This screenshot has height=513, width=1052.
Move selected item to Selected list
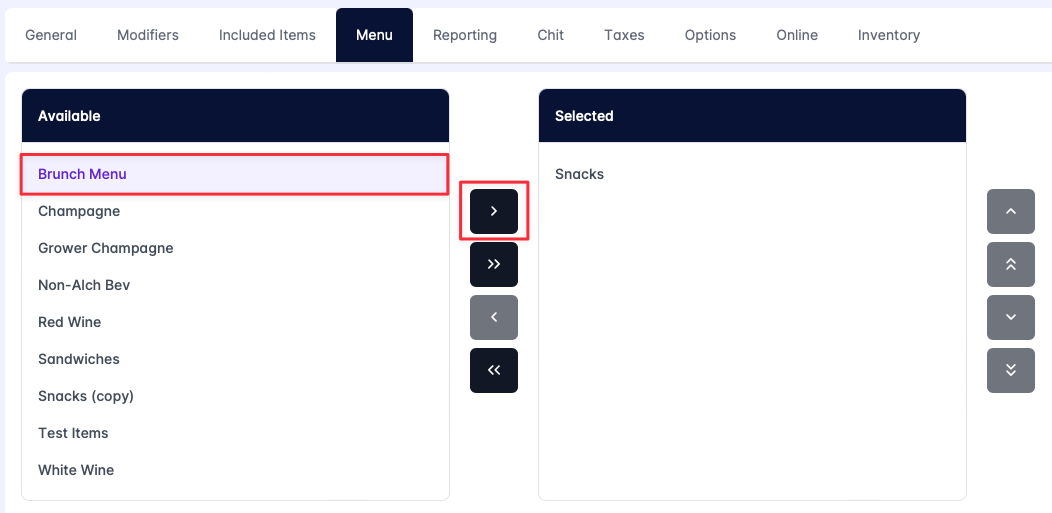click(494, 211)
